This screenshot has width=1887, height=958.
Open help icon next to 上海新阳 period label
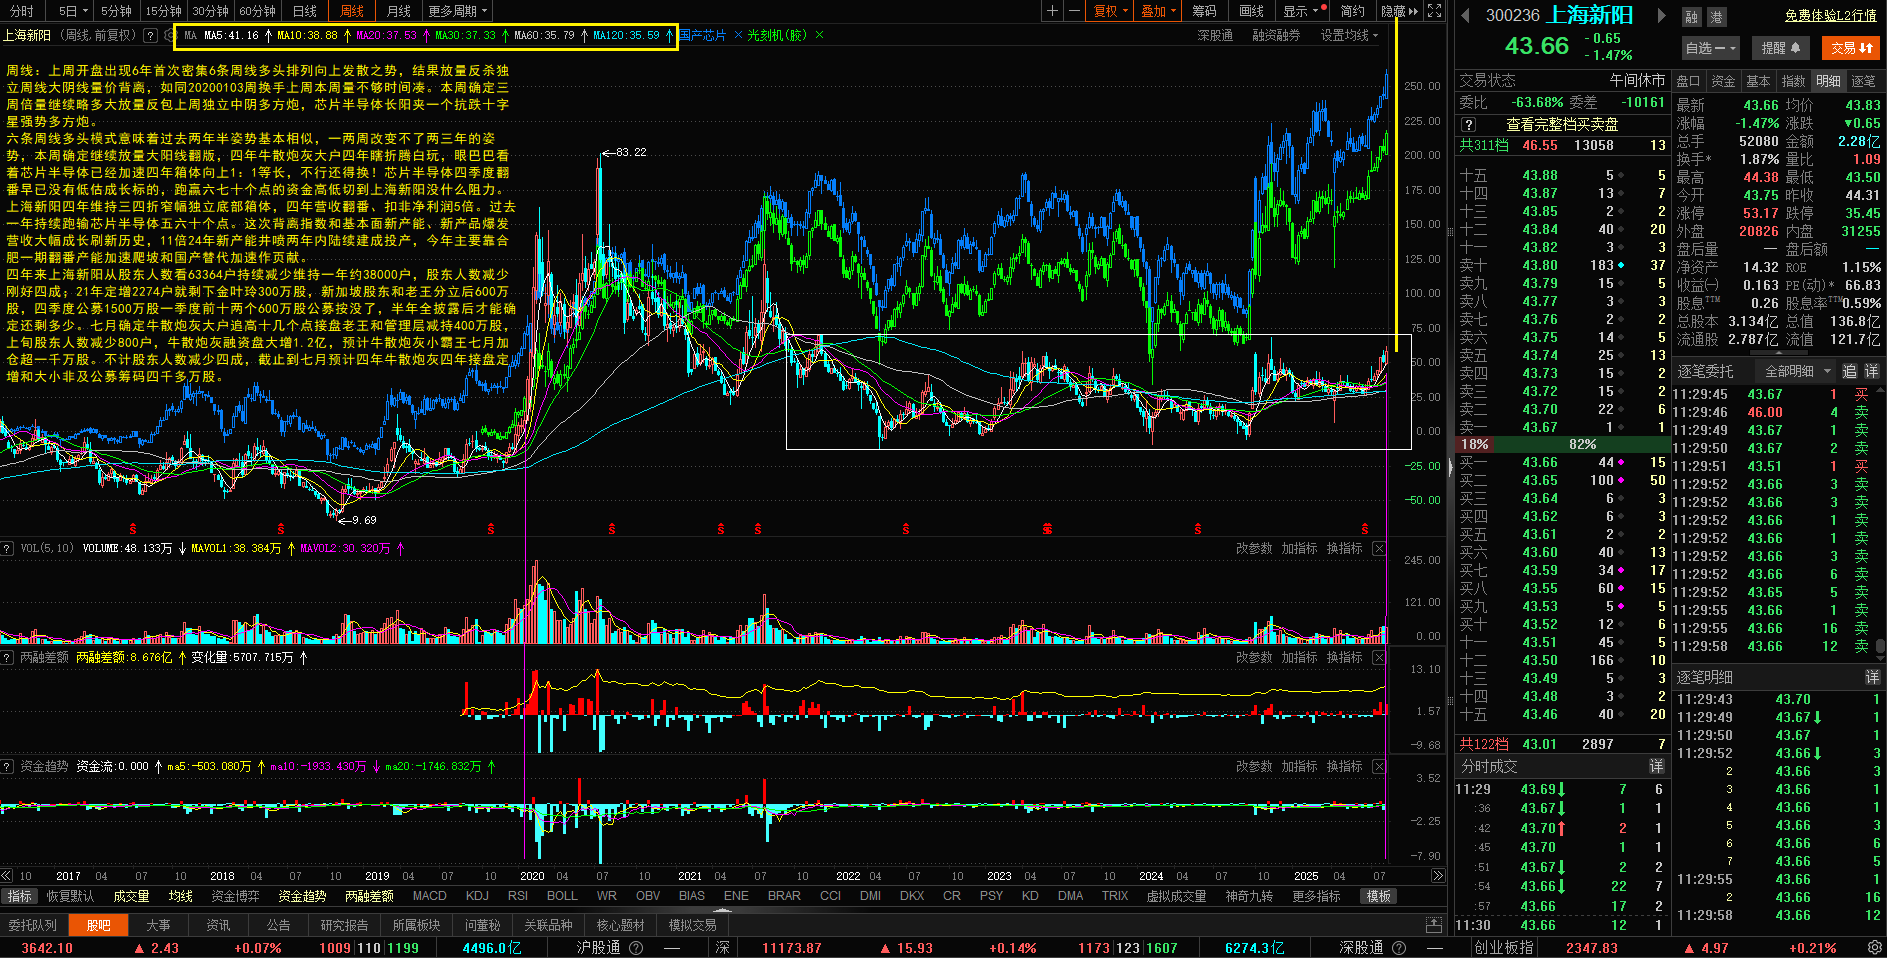[x=150, y=35]
